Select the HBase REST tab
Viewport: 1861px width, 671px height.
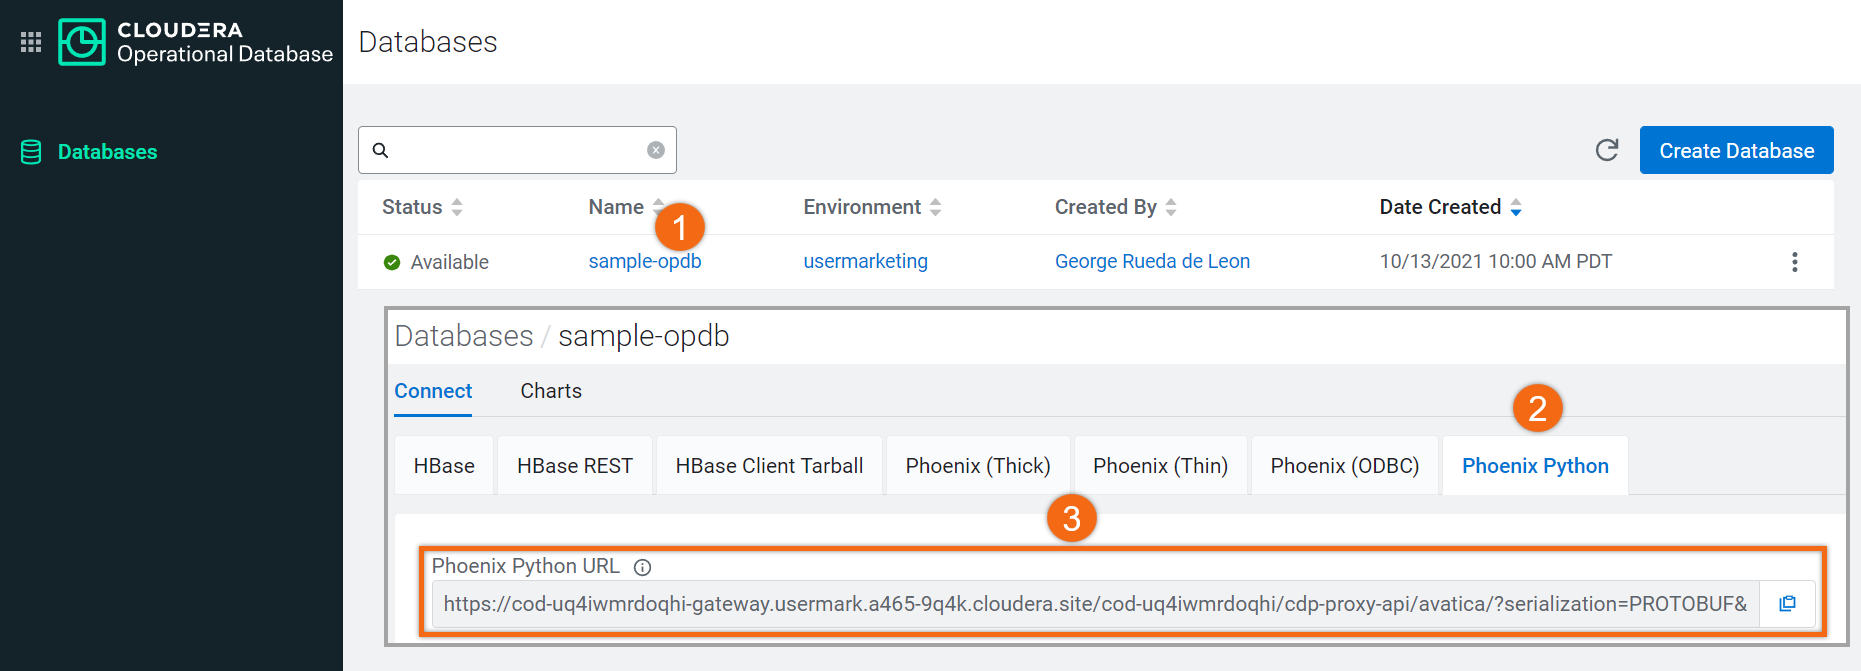coord(575,466)
